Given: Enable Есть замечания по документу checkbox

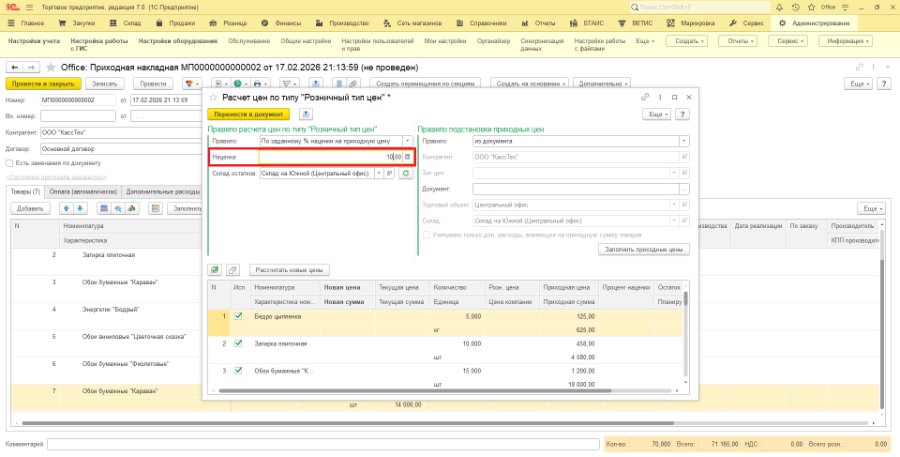Looking at the screenshot, I should (9, 163).
